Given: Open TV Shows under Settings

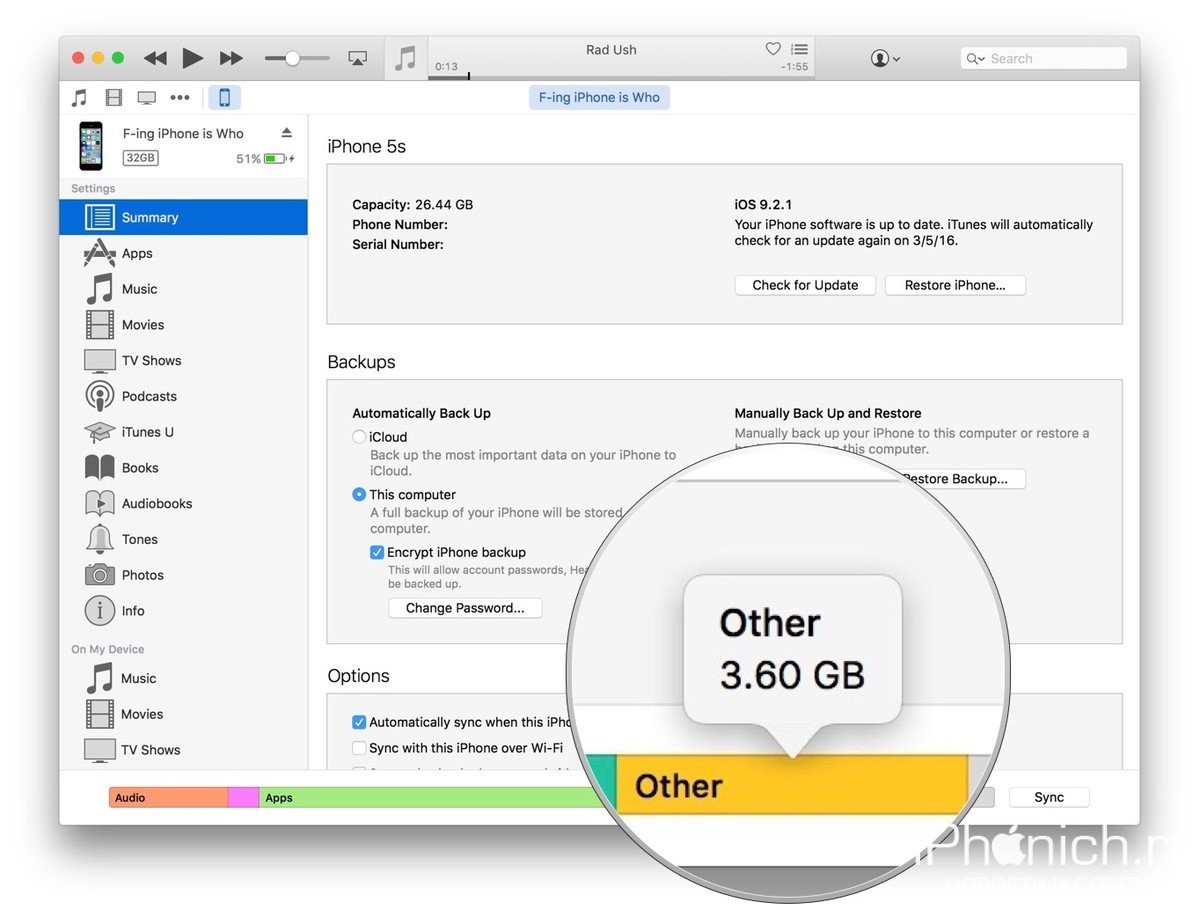Looking at the screenshot, I should pos(183,360).
